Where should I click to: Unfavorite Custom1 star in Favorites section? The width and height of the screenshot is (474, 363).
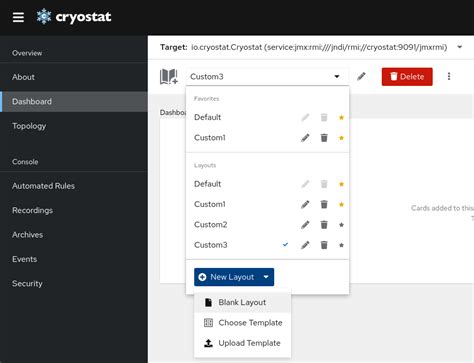coord(341,138)
